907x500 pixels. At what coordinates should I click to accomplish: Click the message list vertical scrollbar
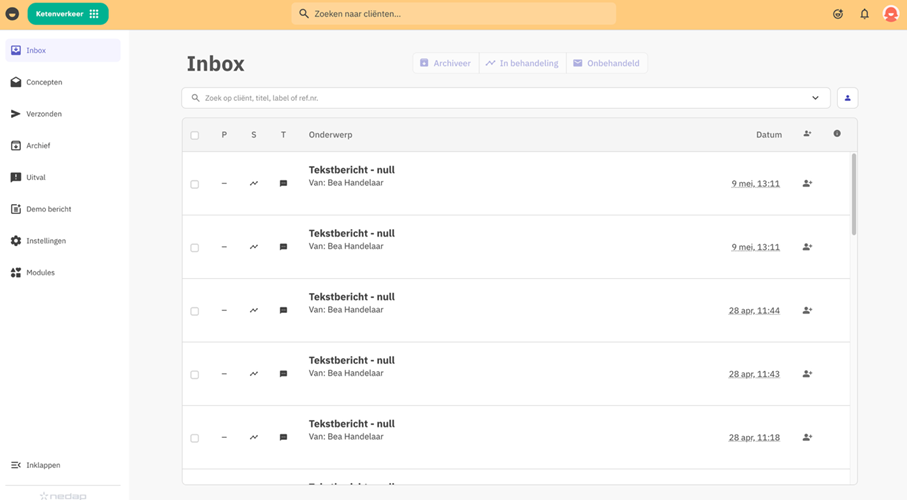tap(854, 194)
